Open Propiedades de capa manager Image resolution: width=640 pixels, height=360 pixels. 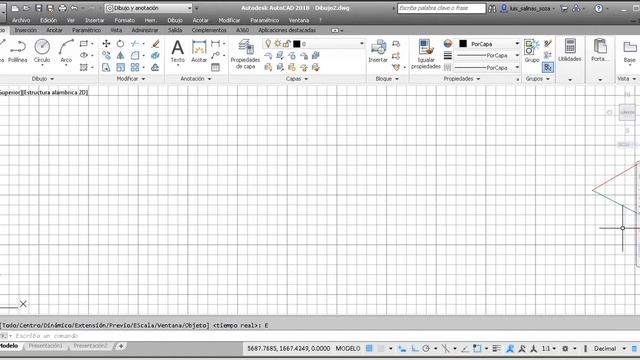[245, 54]
